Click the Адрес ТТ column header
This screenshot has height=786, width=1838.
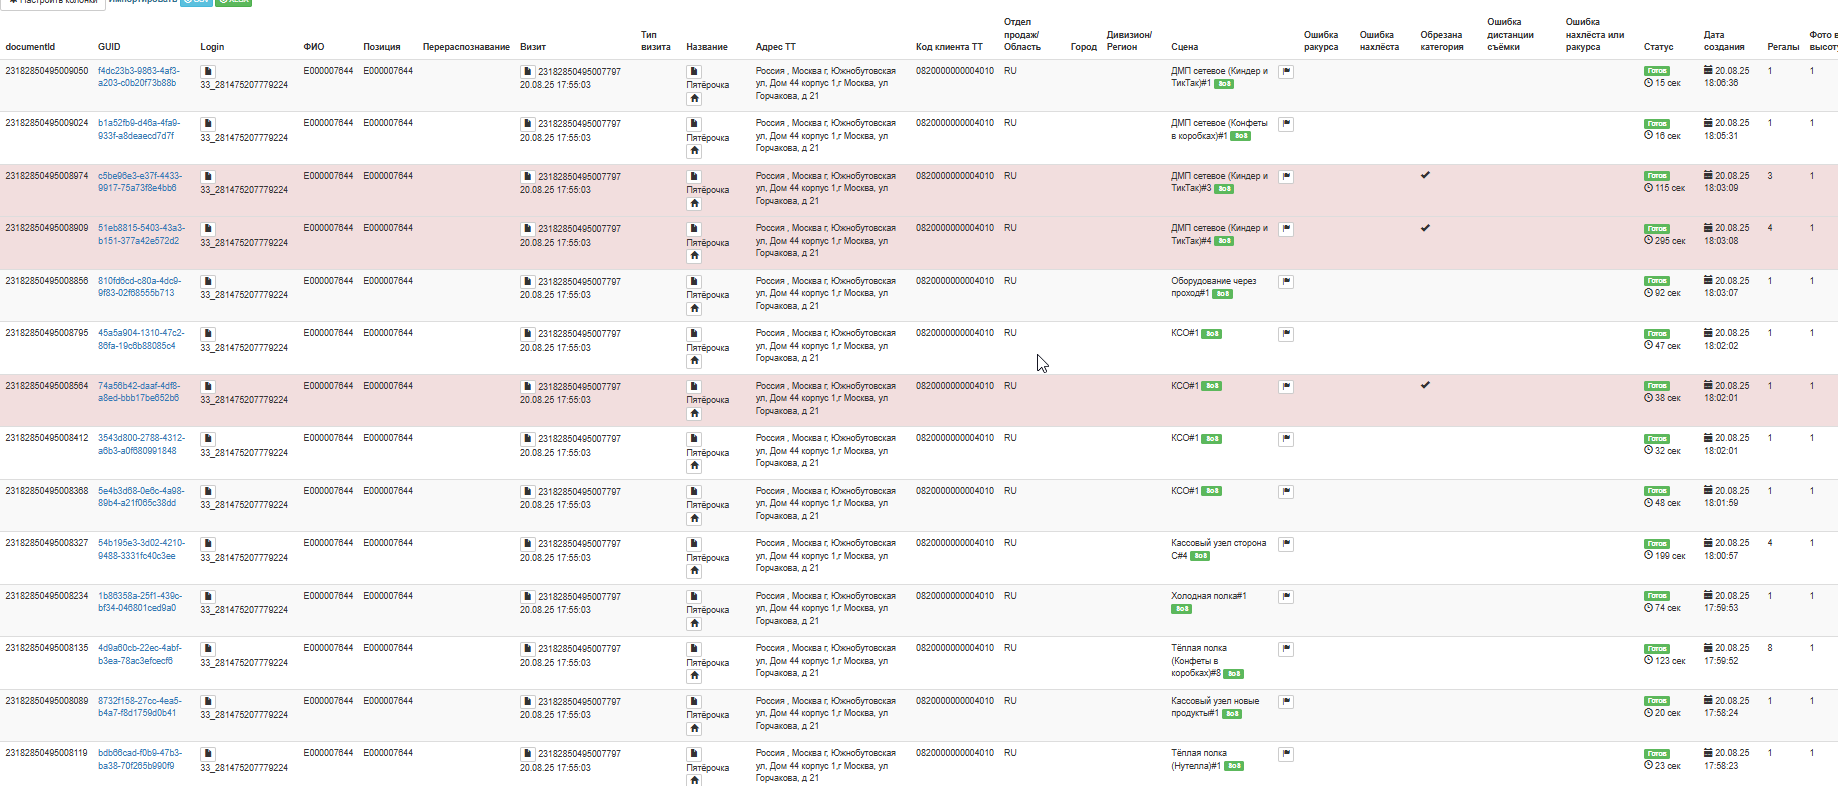click(776, 47)
